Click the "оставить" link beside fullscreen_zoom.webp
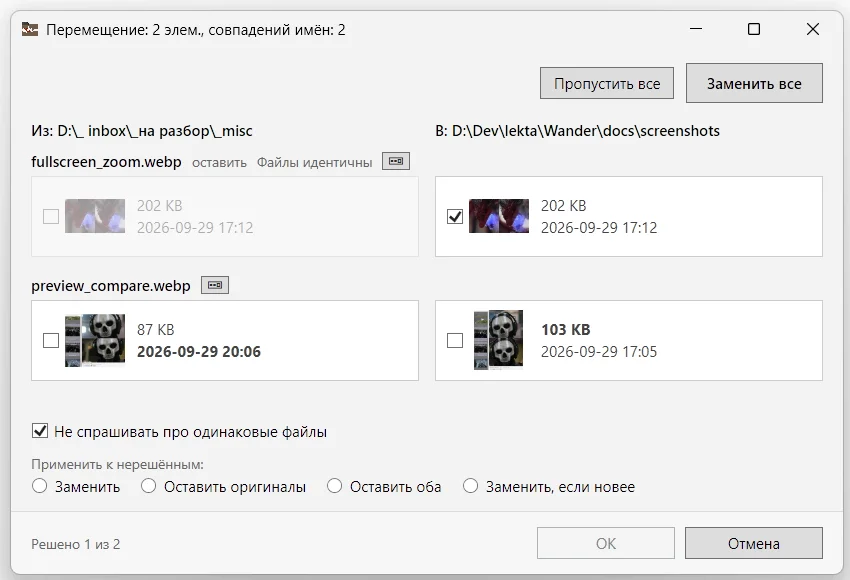The height and width of the screenshot is (580, 850). [219, 163]
